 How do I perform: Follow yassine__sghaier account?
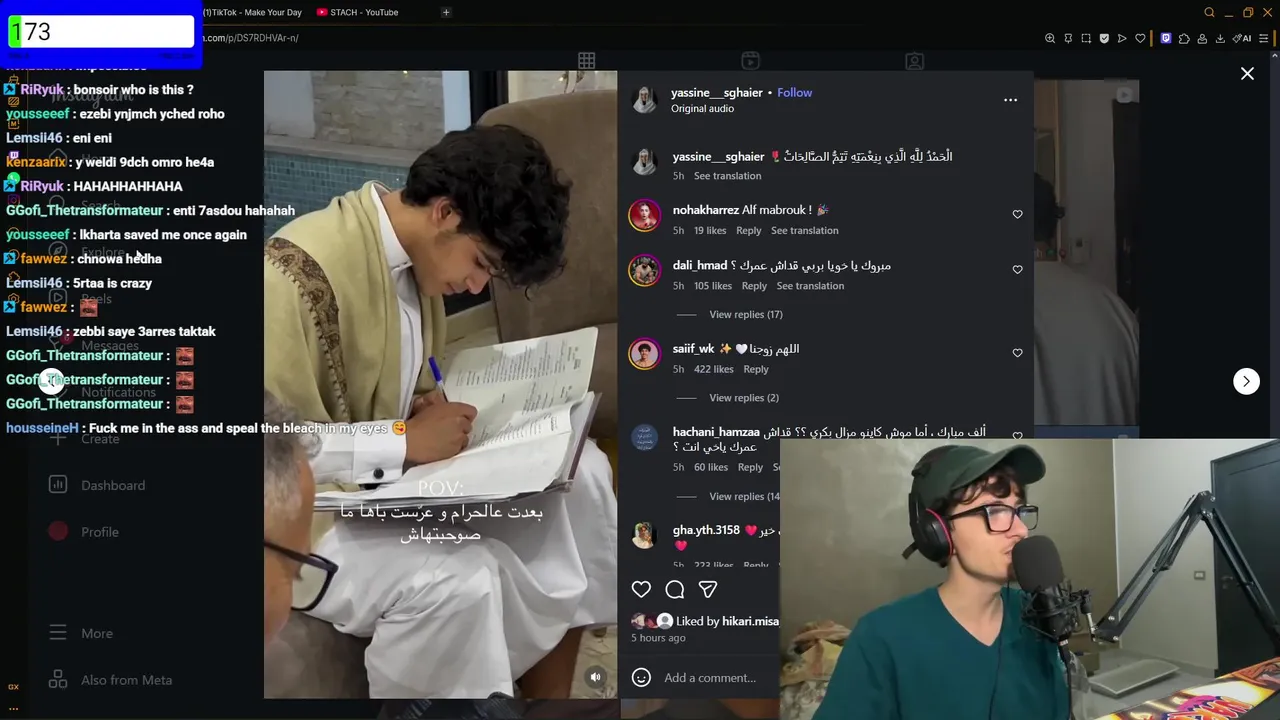tap(794, 92)
